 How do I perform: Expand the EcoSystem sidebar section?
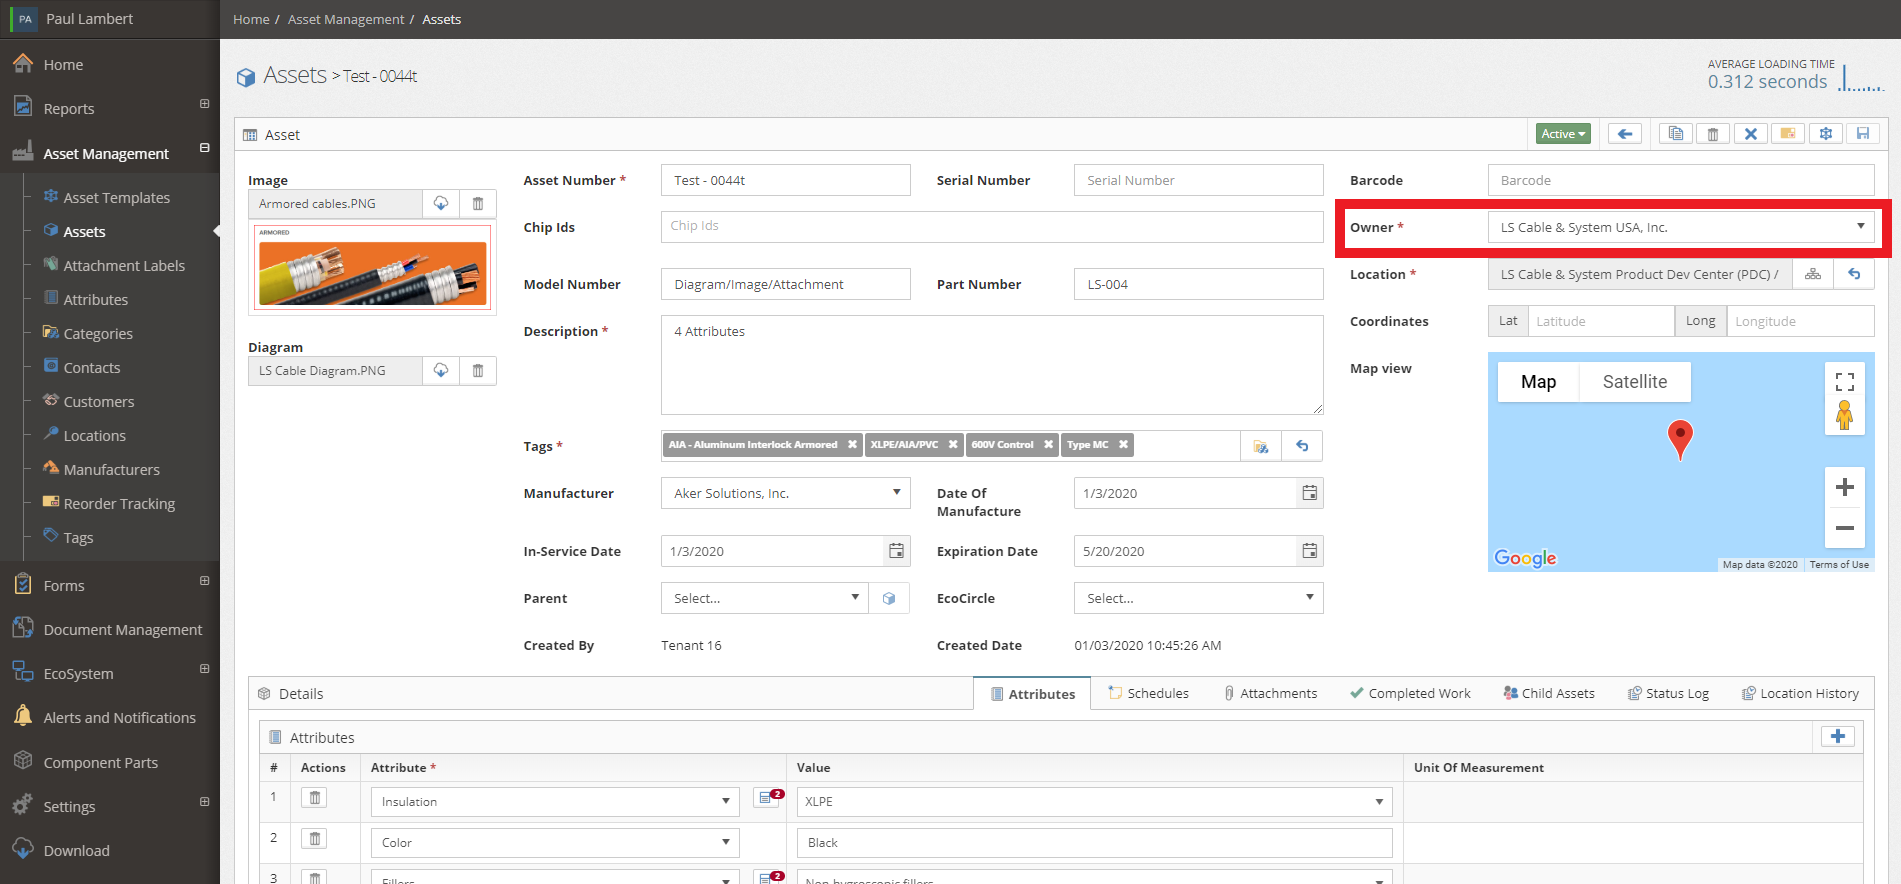point(204,669)
